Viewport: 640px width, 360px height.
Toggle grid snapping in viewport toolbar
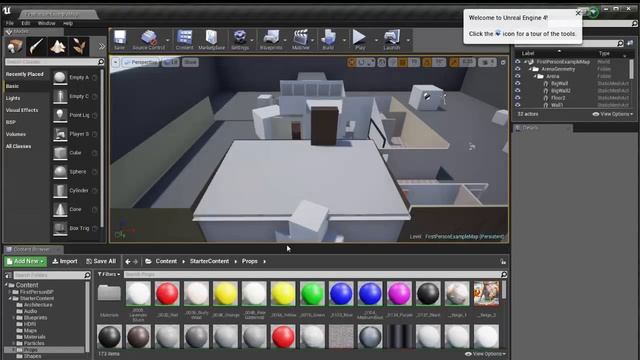point(403,62)
